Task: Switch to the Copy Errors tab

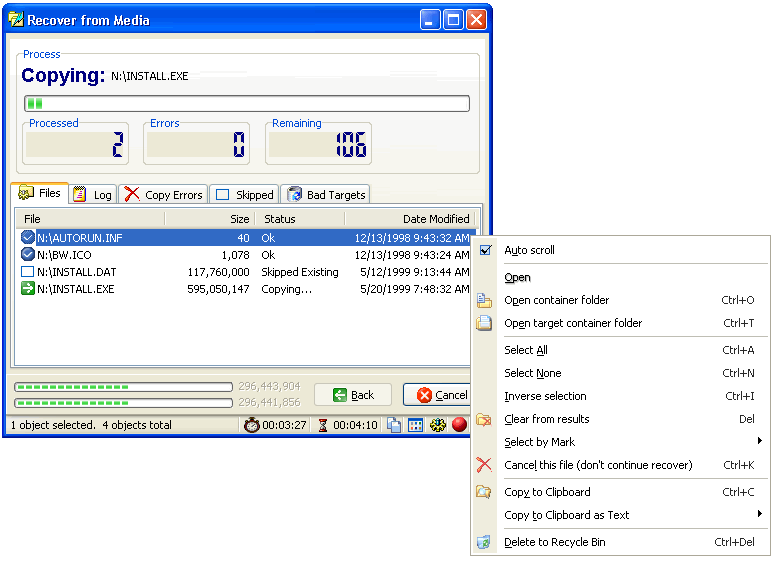Action: click(x=163, y=195)
